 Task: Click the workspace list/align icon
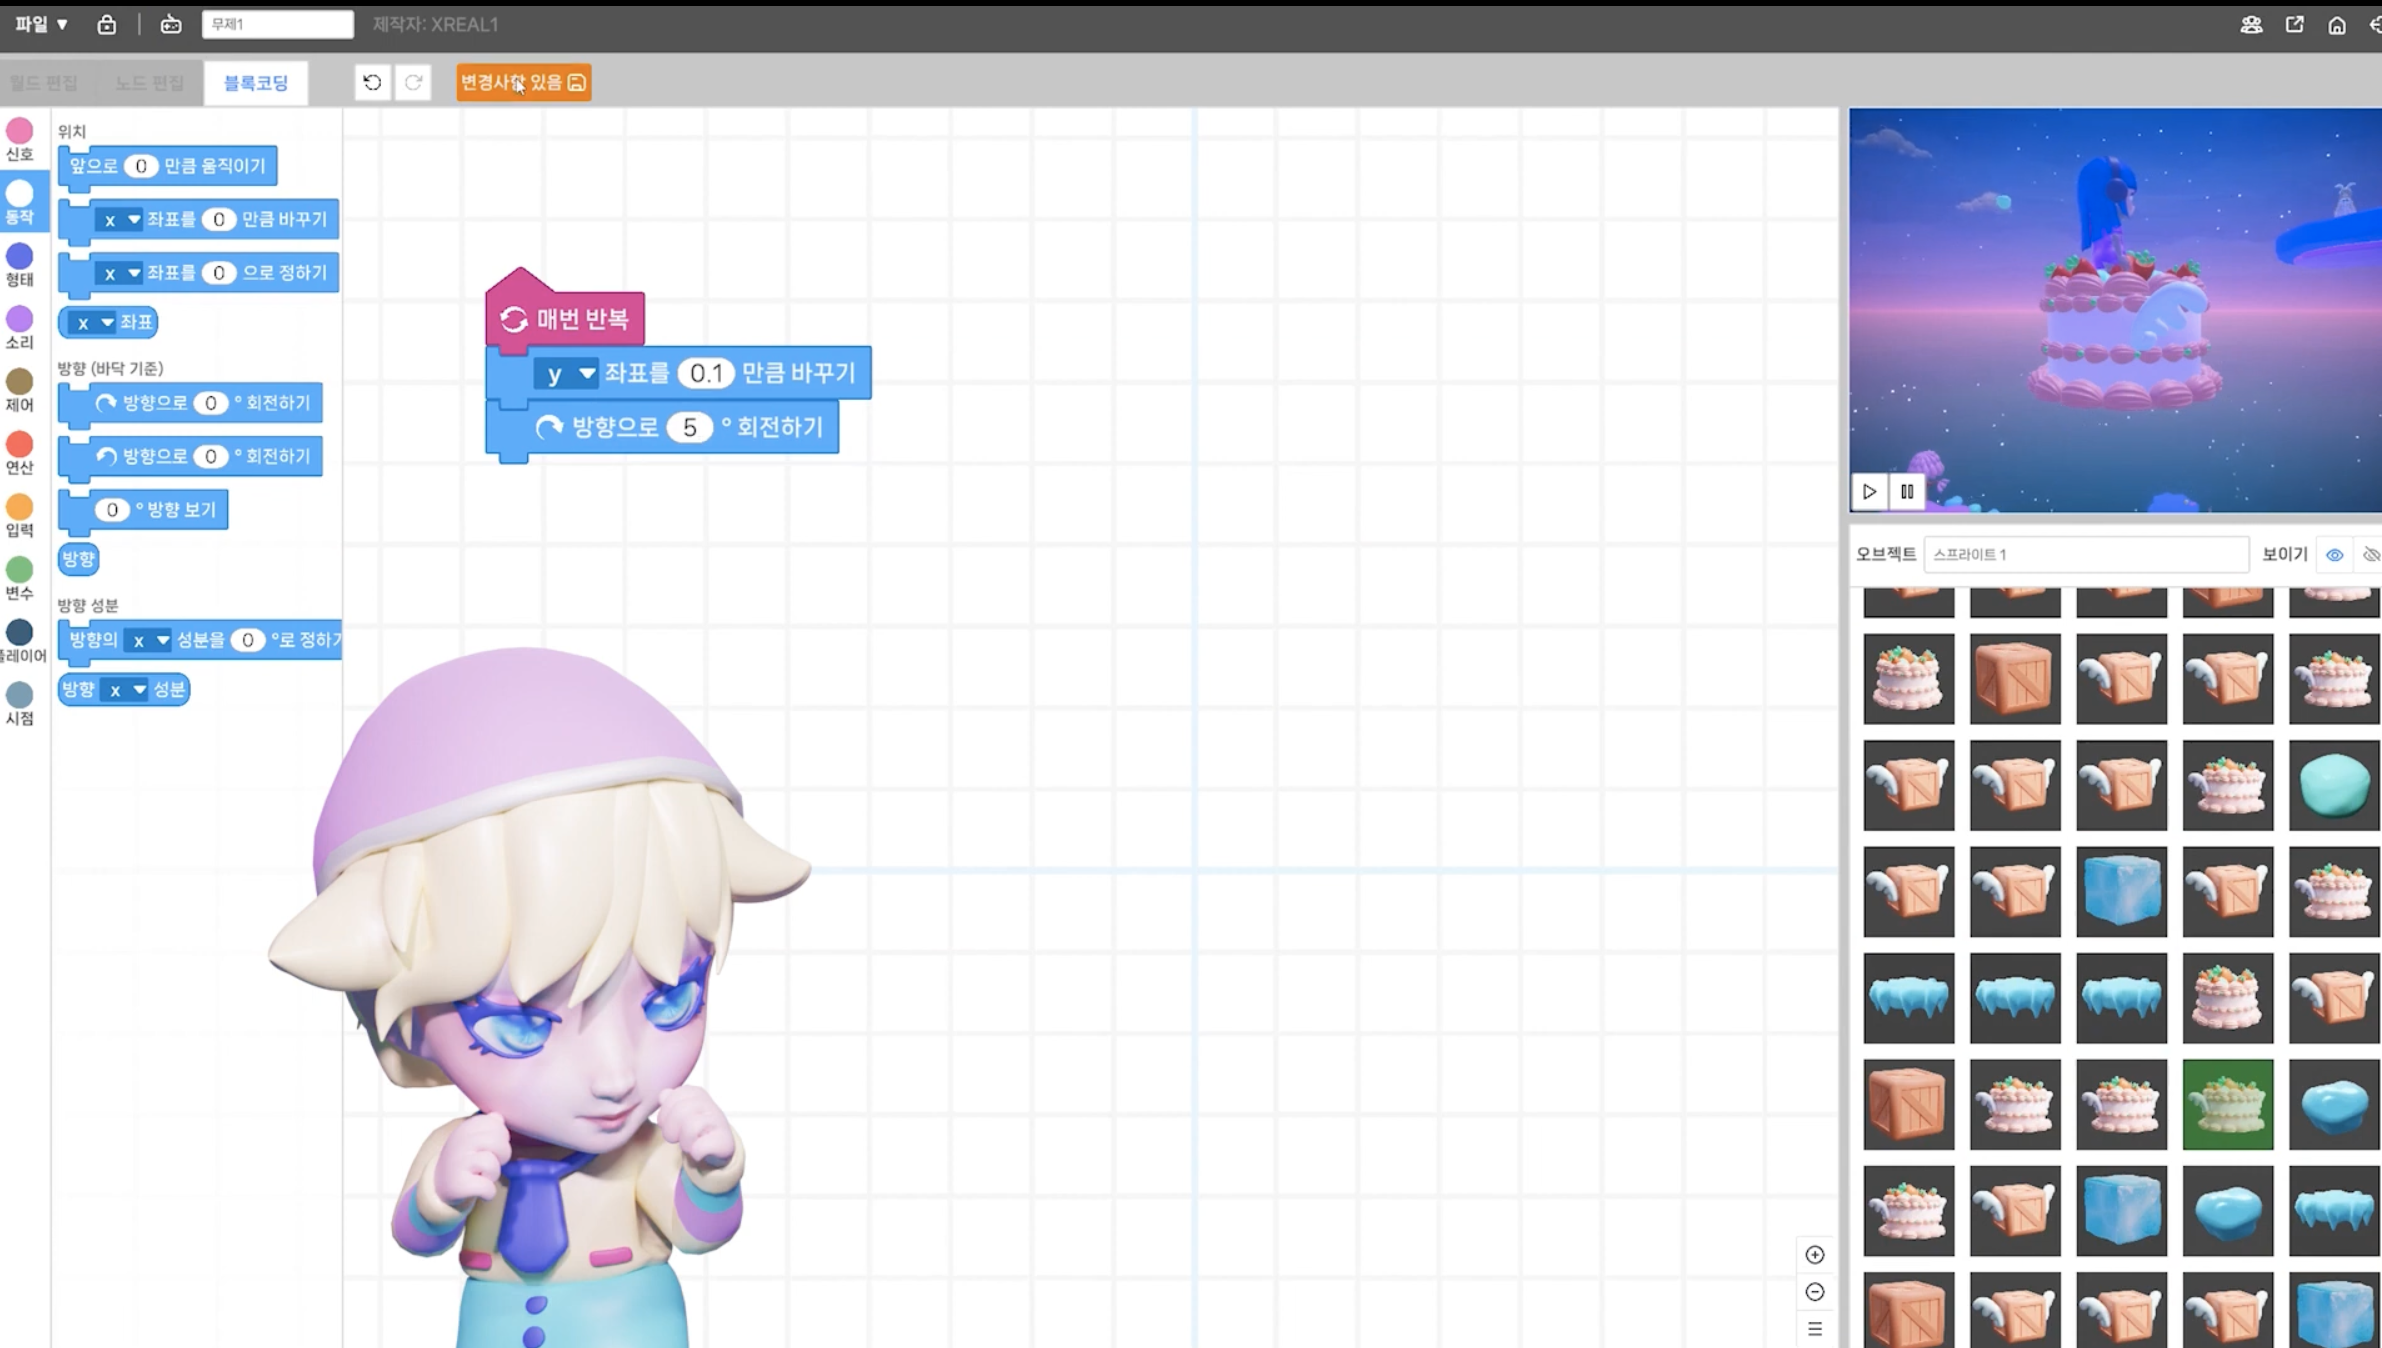click(x=1815, y=1329)
